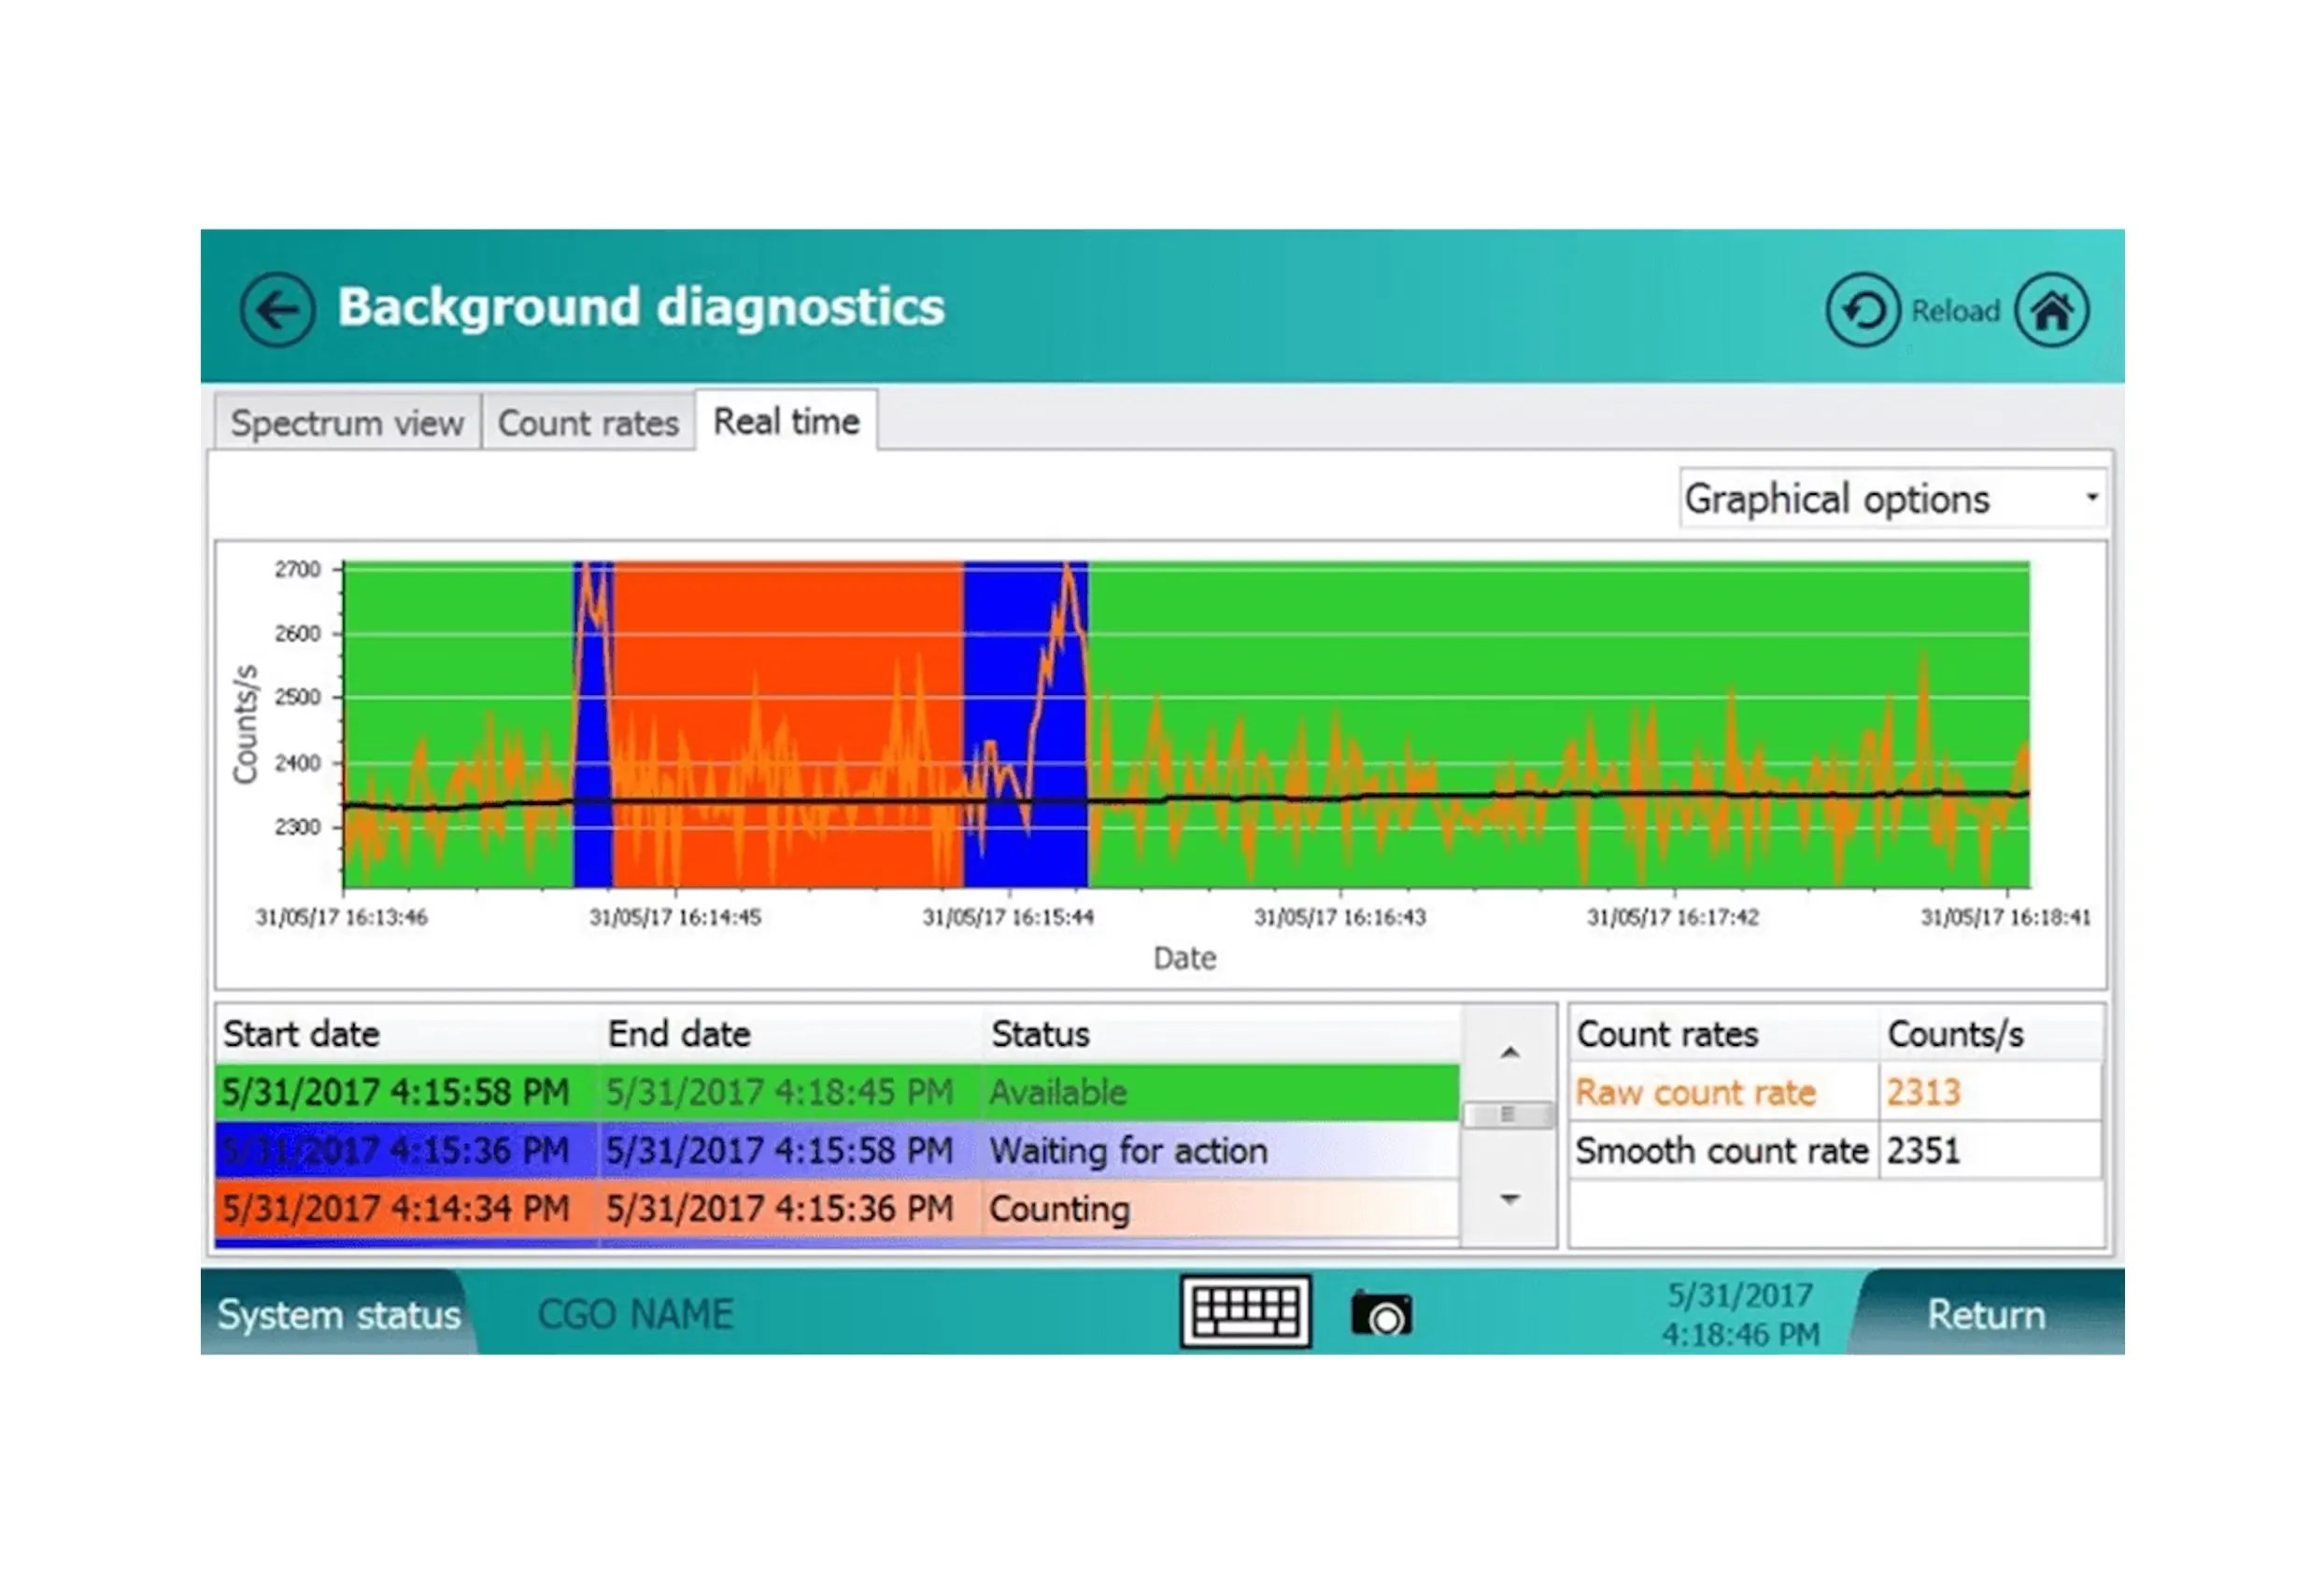Click the Start date column header
2324x1584 pixels.
click(x=302, y=1033)
